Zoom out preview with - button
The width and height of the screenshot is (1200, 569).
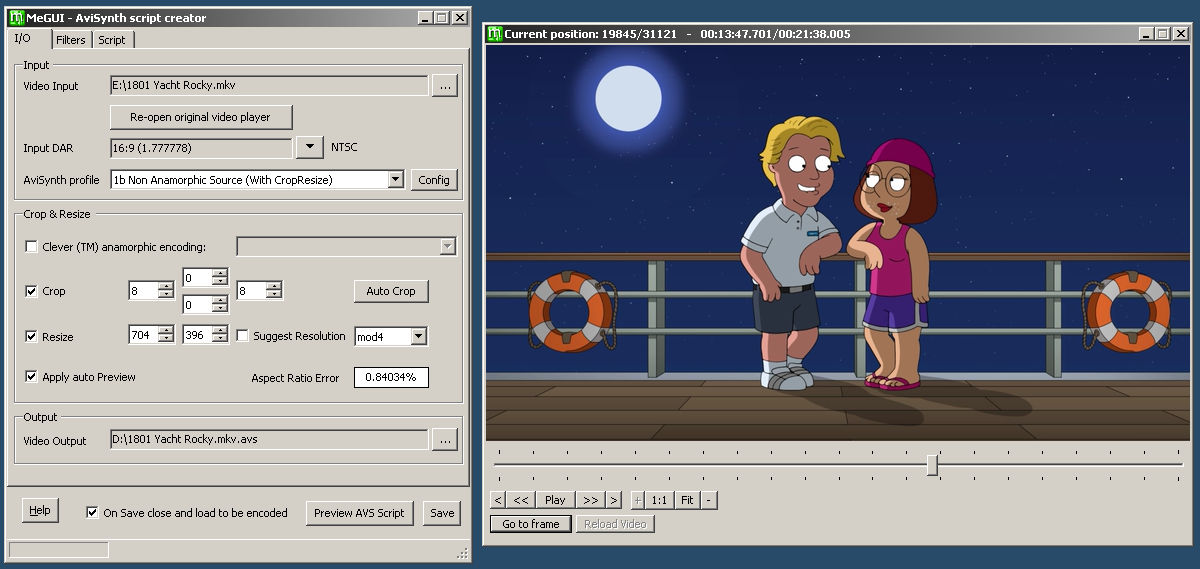[709, 500]
